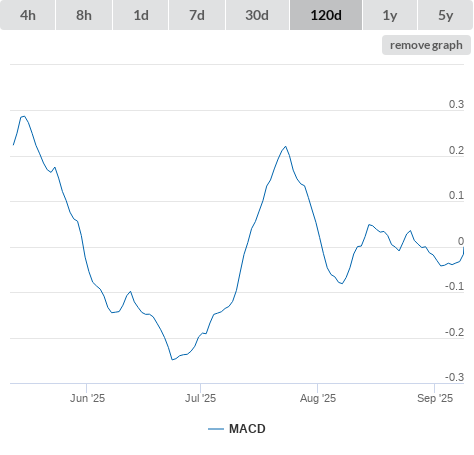Click the active 120d range tab

[x=326, y=15]
